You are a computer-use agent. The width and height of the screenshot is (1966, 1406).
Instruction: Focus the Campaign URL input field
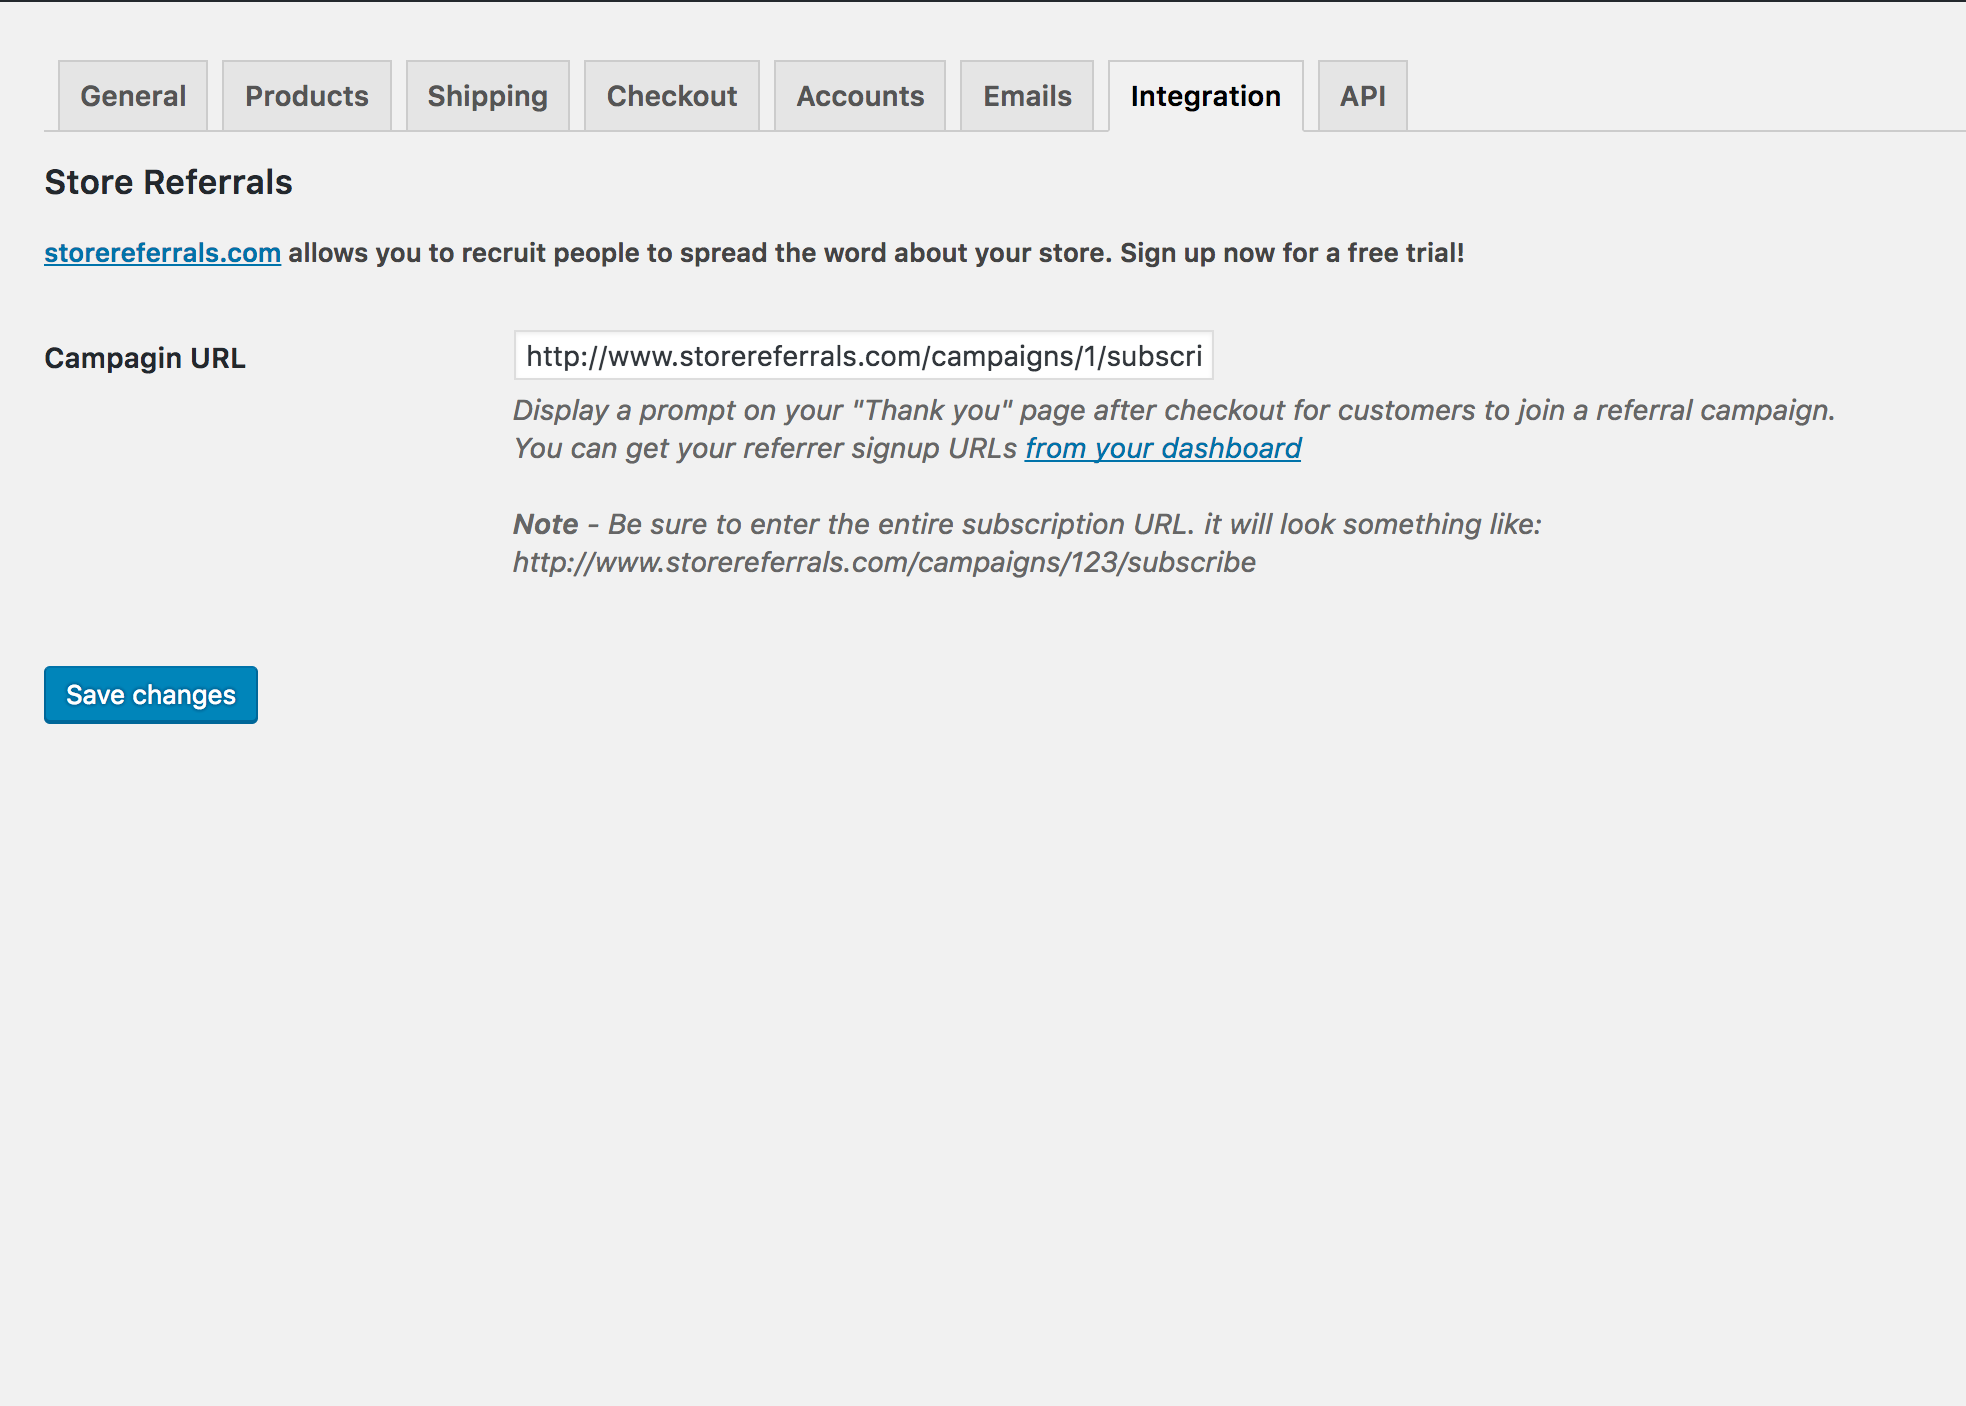click(x=864, y=355)
